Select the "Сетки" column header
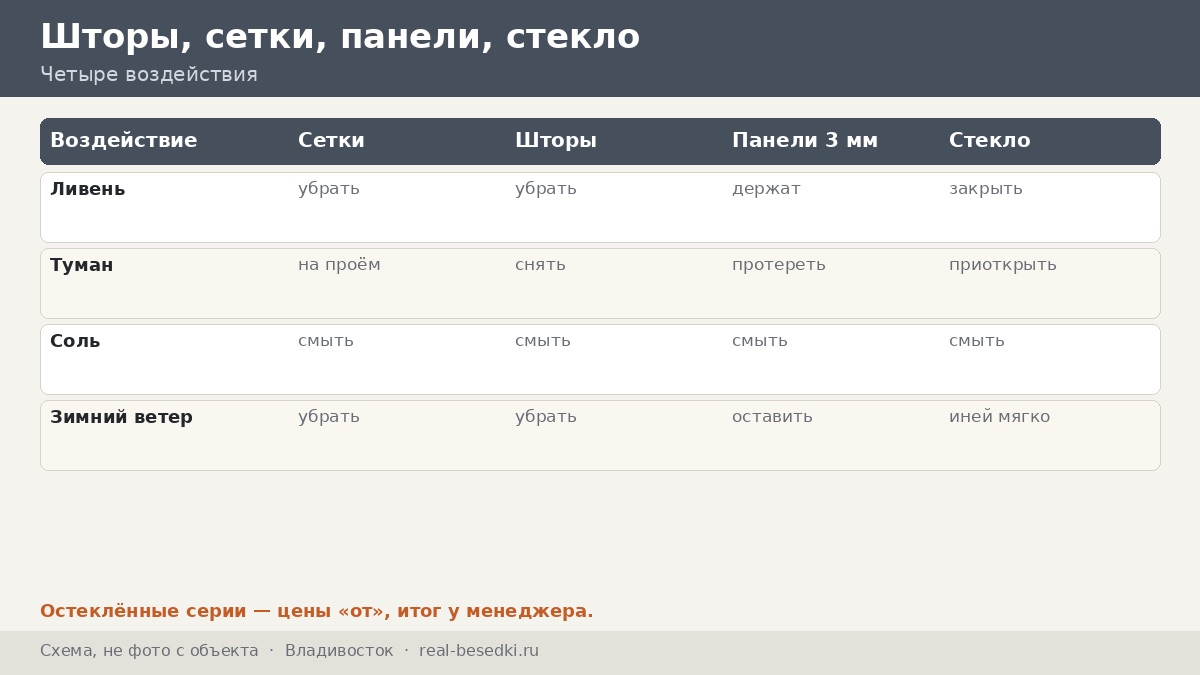The height and width of the screenshot is (675, 1200). click(331, 141)
